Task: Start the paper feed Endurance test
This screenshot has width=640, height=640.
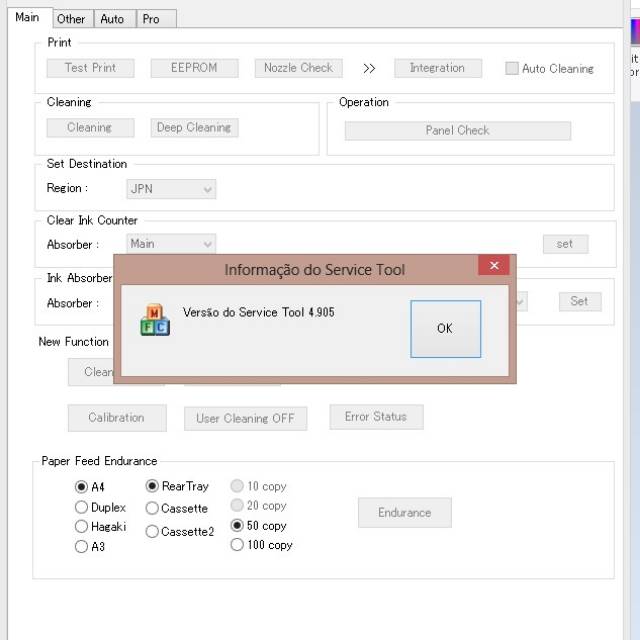Action: tap(404, 513)
